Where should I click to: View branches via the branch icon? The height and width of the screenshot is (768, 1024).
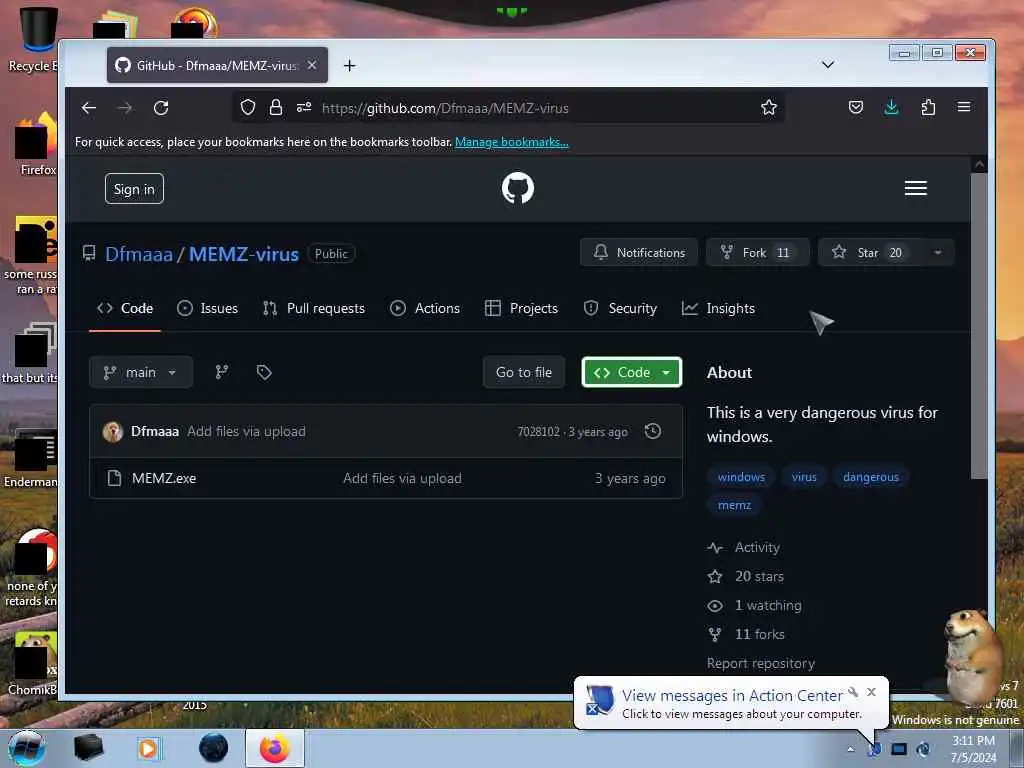pos(222,372)
